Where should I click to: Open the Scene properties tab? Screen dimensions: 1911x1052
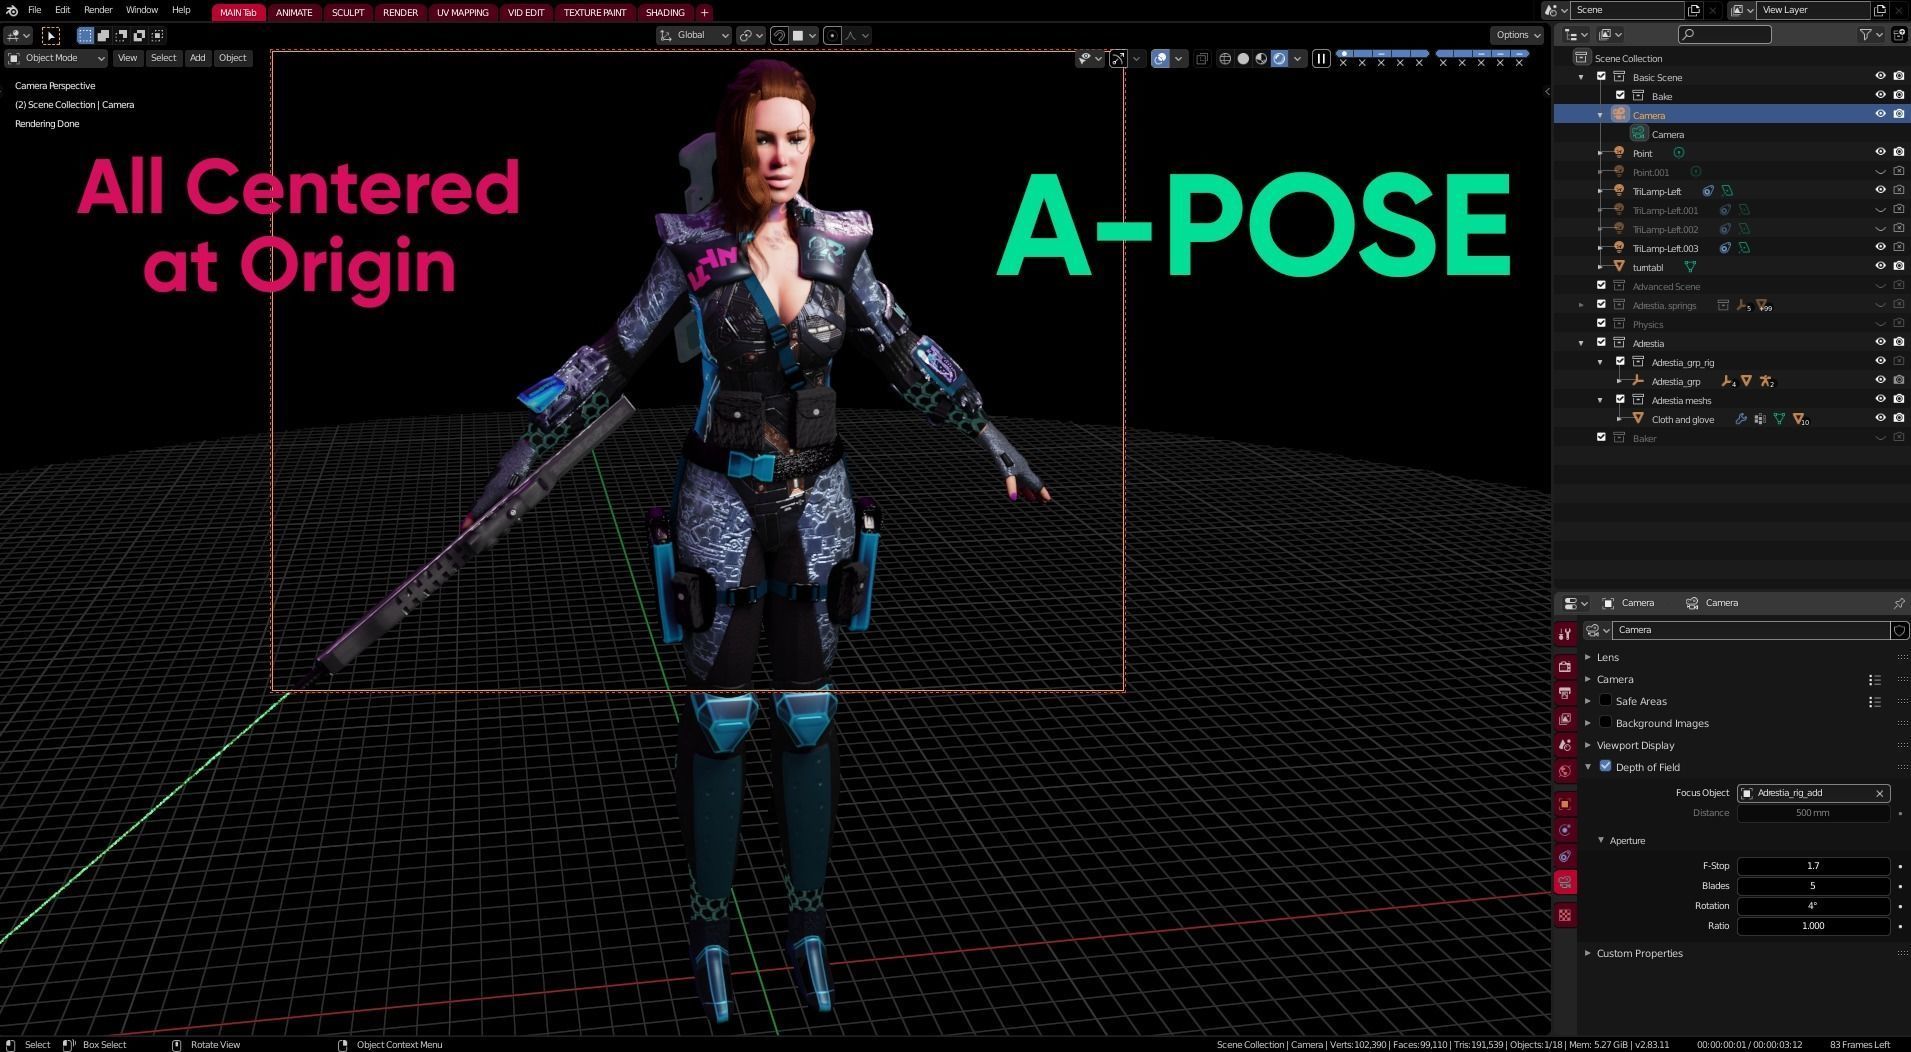coord(1565,745)
